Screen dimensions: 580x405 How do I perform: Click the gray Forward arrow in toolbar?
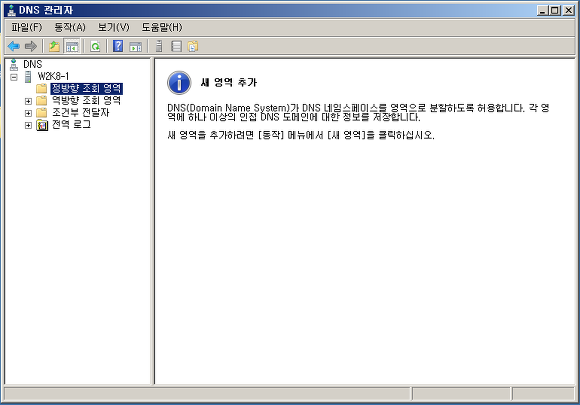click(x=31, y=46)
